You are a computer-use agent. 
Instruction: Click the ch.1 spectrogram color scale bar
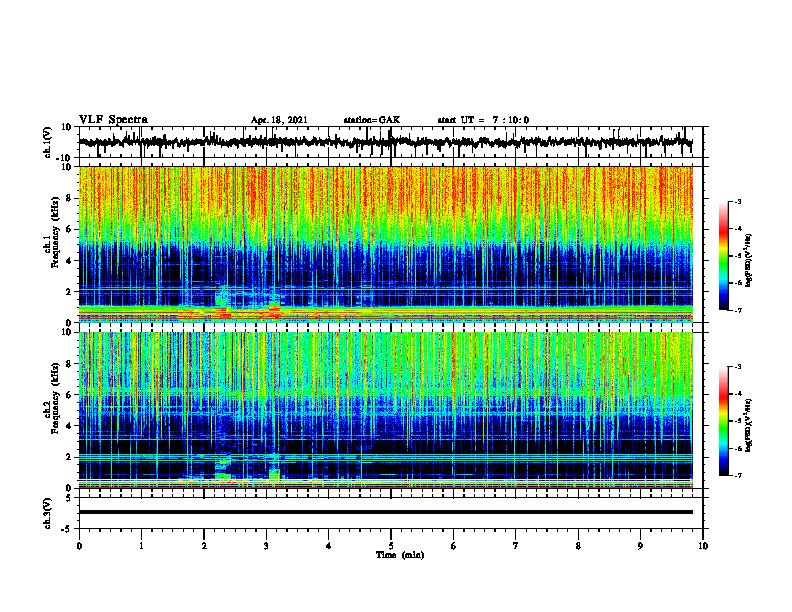click(x=724, y=256)
